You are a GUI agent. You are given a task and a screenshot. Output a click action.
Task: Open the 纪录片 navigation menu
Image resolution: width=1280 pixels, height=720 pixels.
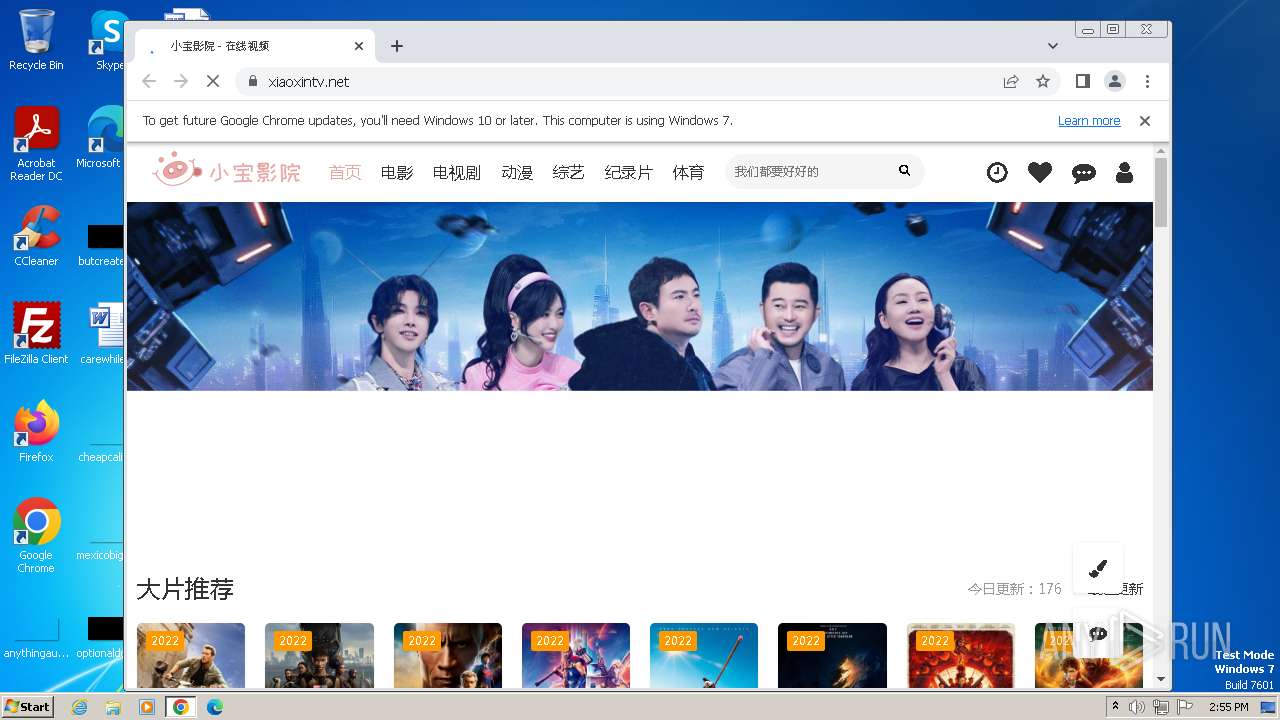(629, 172)
